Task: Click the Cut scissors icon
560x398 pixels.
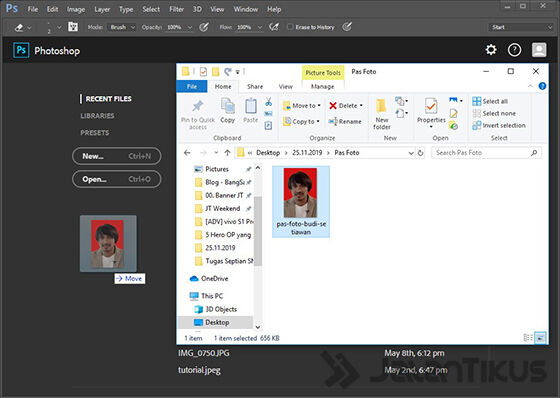Action: point(268,102)
